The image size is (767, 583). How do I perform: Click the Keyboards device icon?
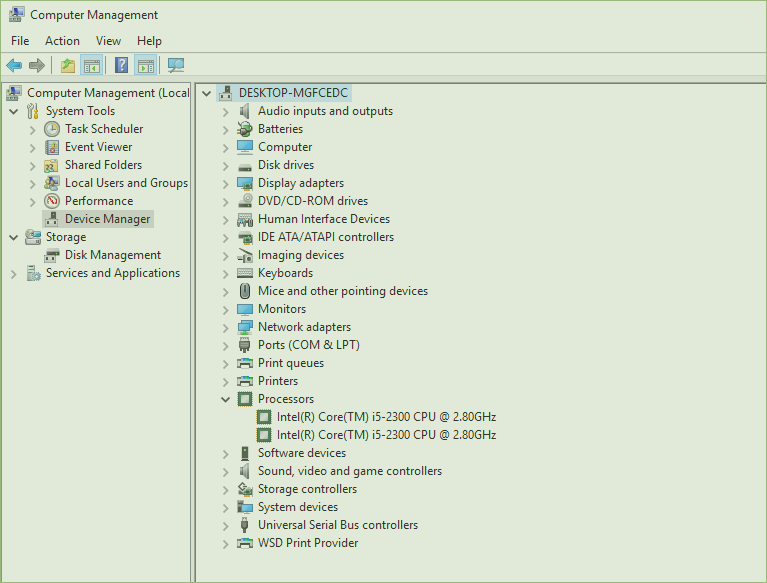[245, 273]
